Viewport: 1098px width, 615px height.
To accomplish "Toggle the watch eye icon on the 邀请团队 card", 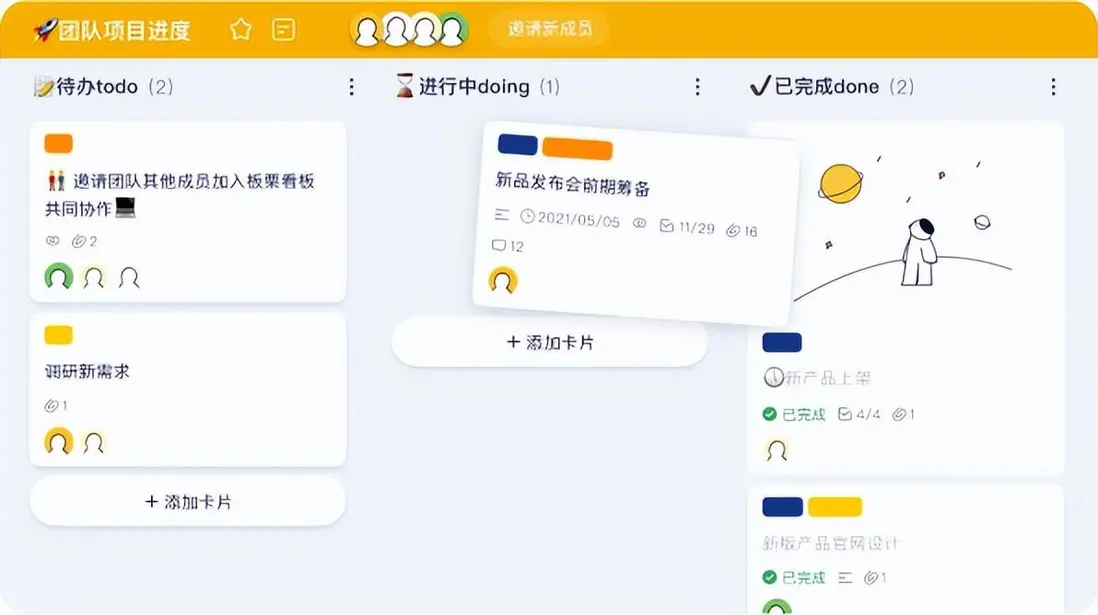I will pyautogui.click(x=53, y=241).
